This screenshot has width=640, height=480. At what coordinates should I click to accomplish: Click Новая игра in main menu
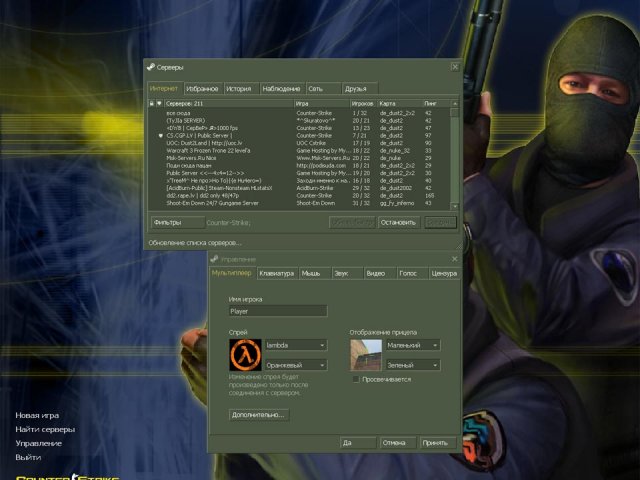coord(37,415)
